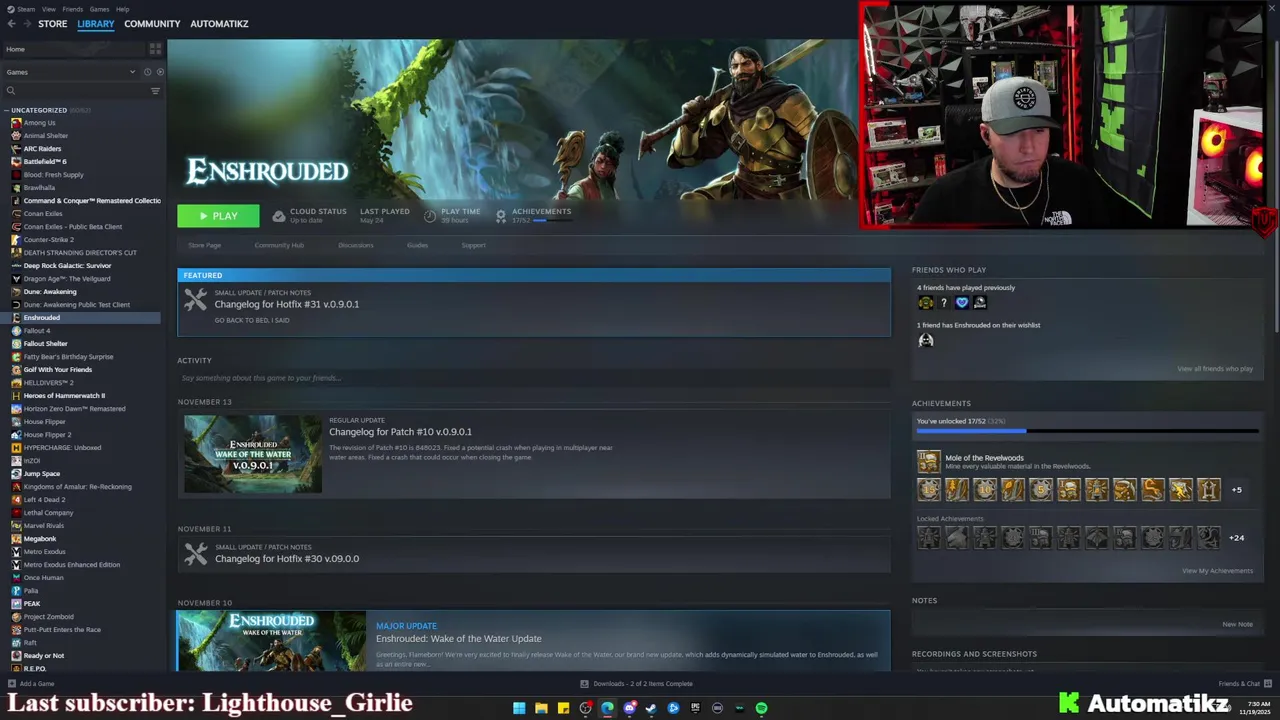Open the Discussions link
Image resolution: width=1280 pixels, height=720 pixels.
coord(356,245)
